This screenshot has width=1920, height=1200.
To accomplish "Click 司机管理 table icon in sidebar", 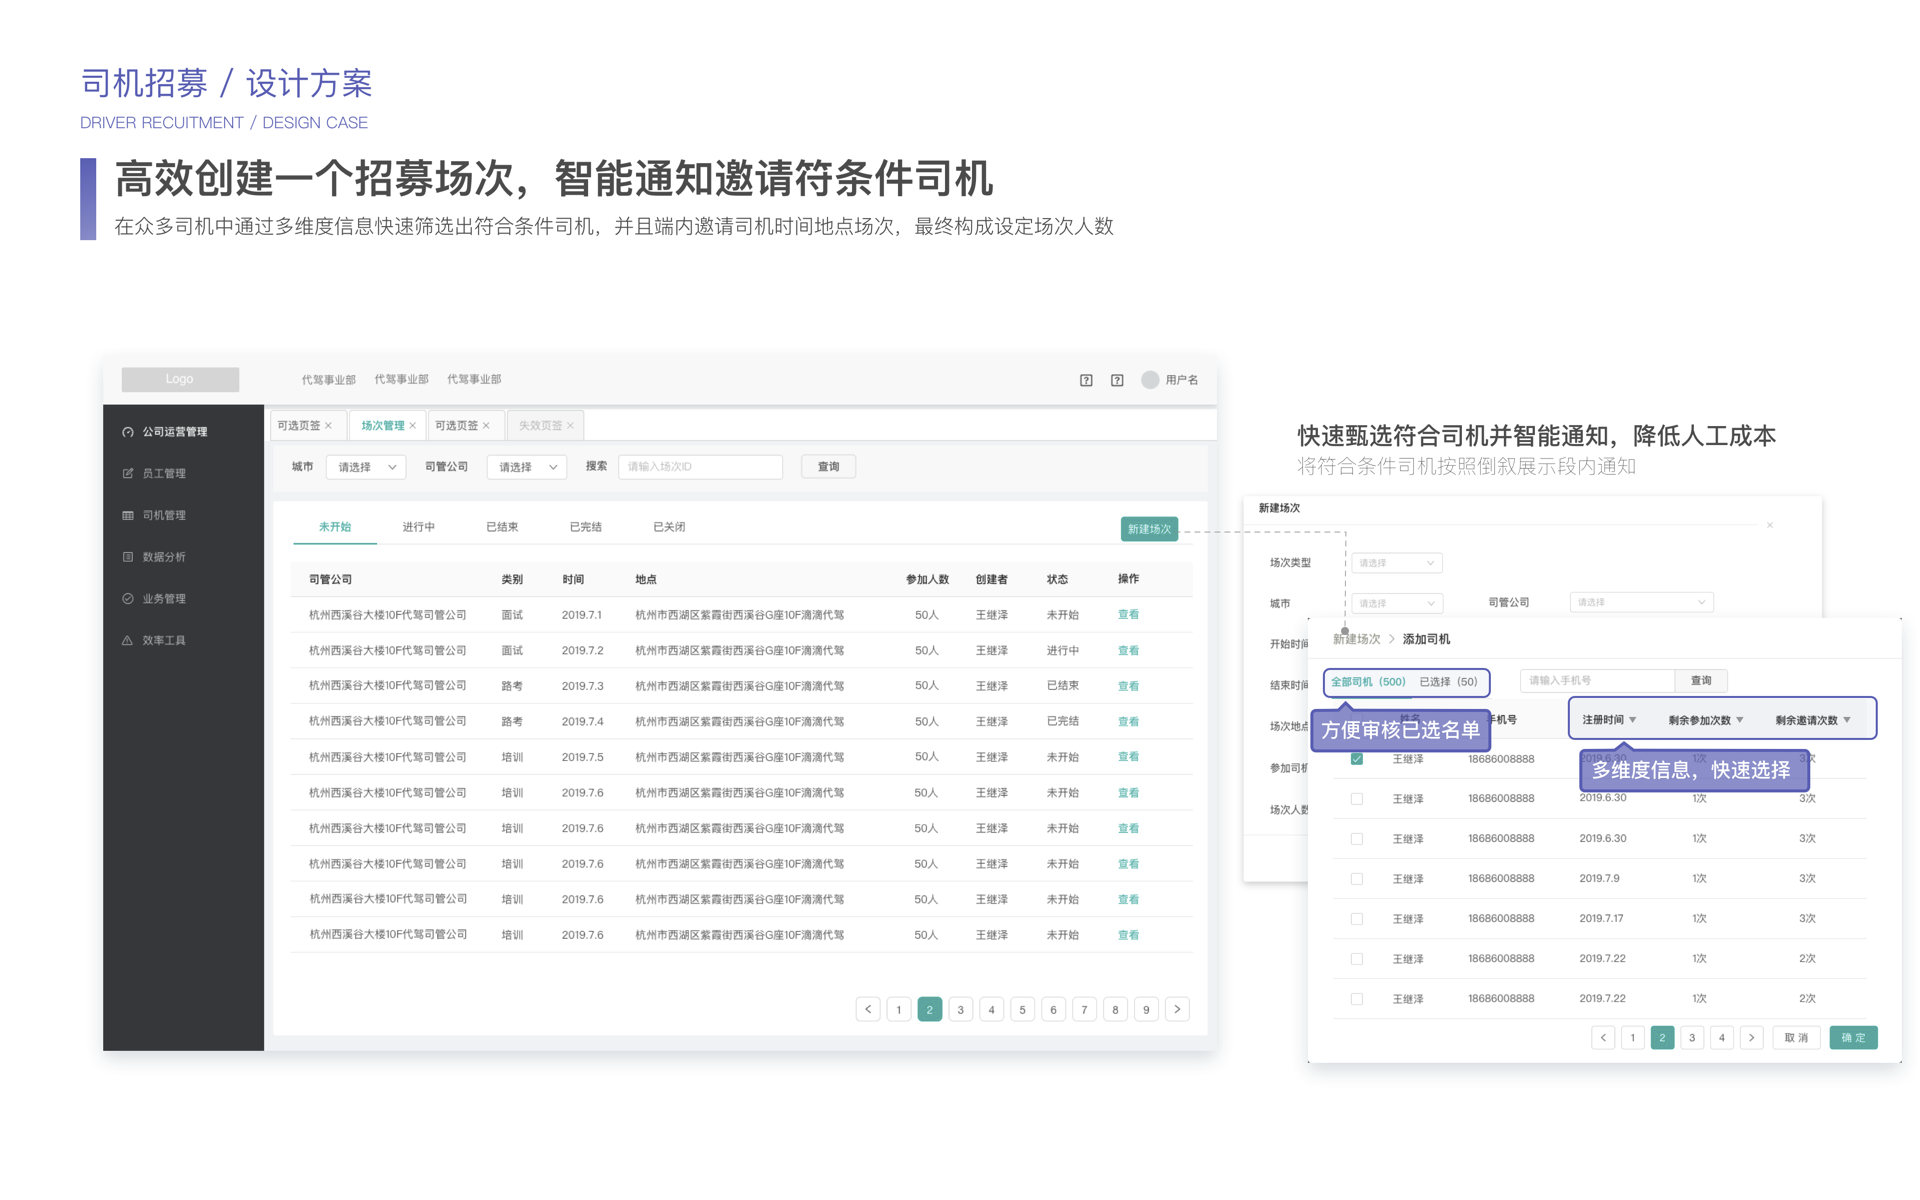I will pyautogui.click(x=128, y=516).
